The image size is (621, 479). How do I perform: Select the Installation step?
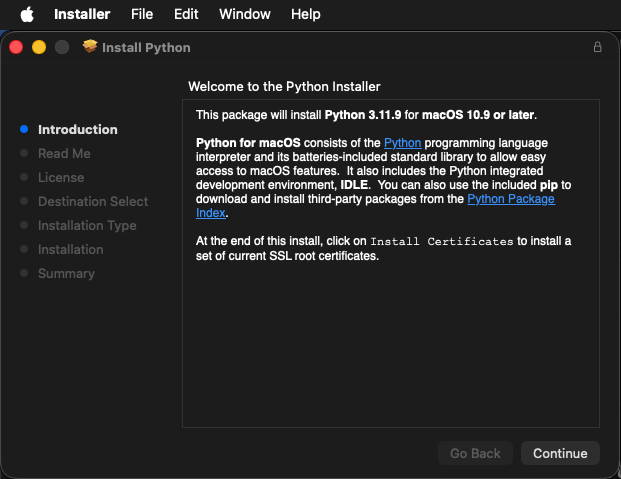tap(70, 249)
